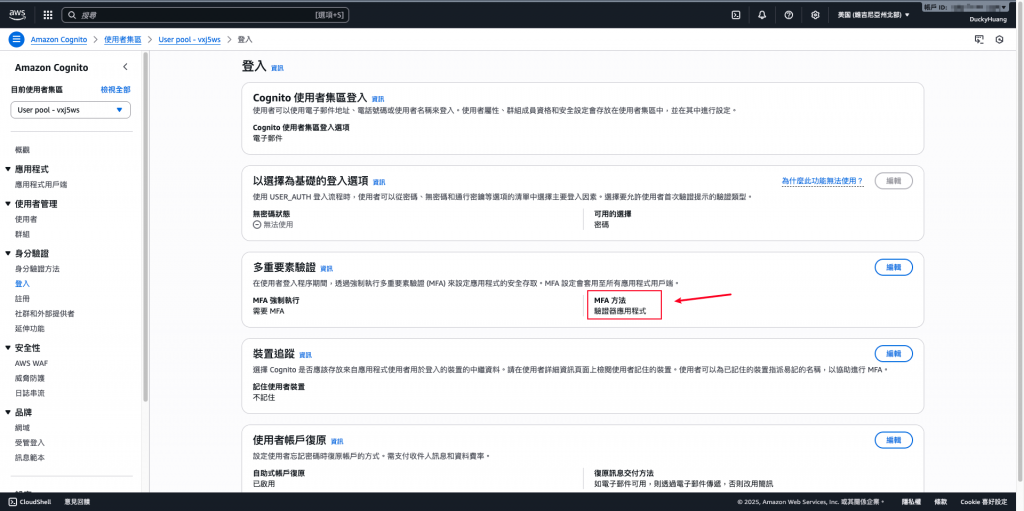Click the clock icon at top right
Image resolution: width=1024 pixels, height=511 pixels.
pyautogui.click(x=999, y=39)
